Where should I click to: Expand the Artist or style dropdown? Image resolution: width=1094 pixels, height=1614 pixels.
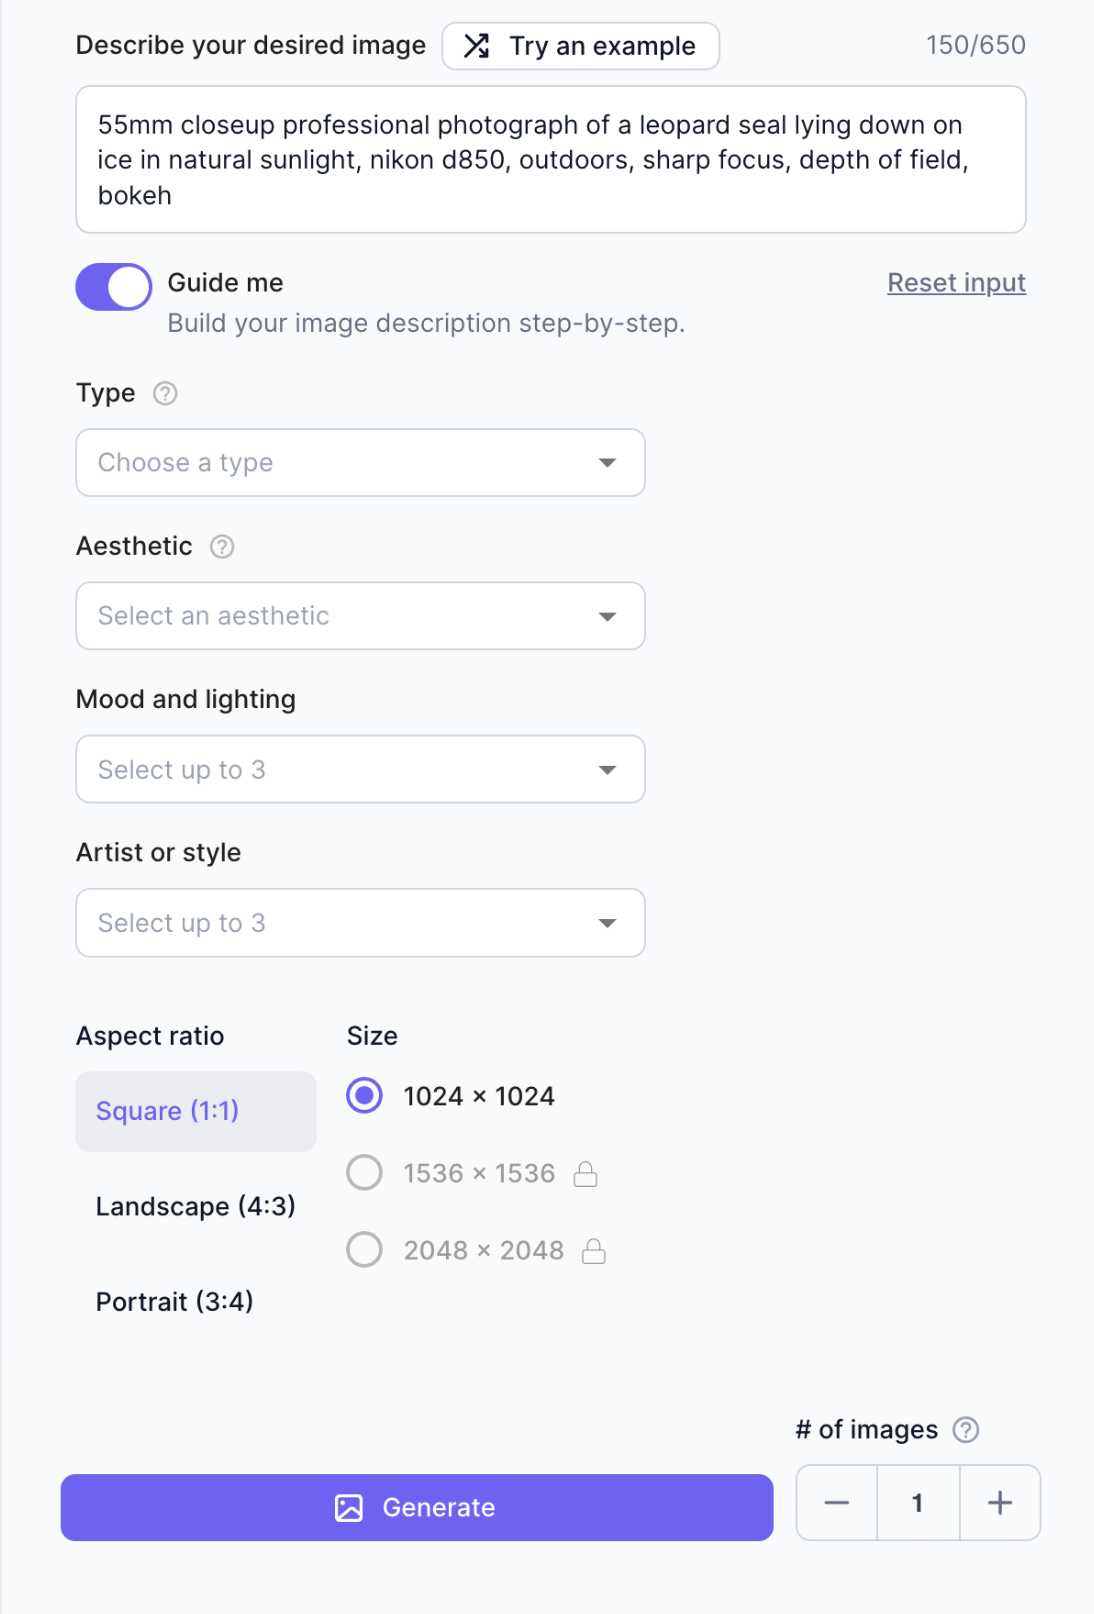click(x=360, y=923)
